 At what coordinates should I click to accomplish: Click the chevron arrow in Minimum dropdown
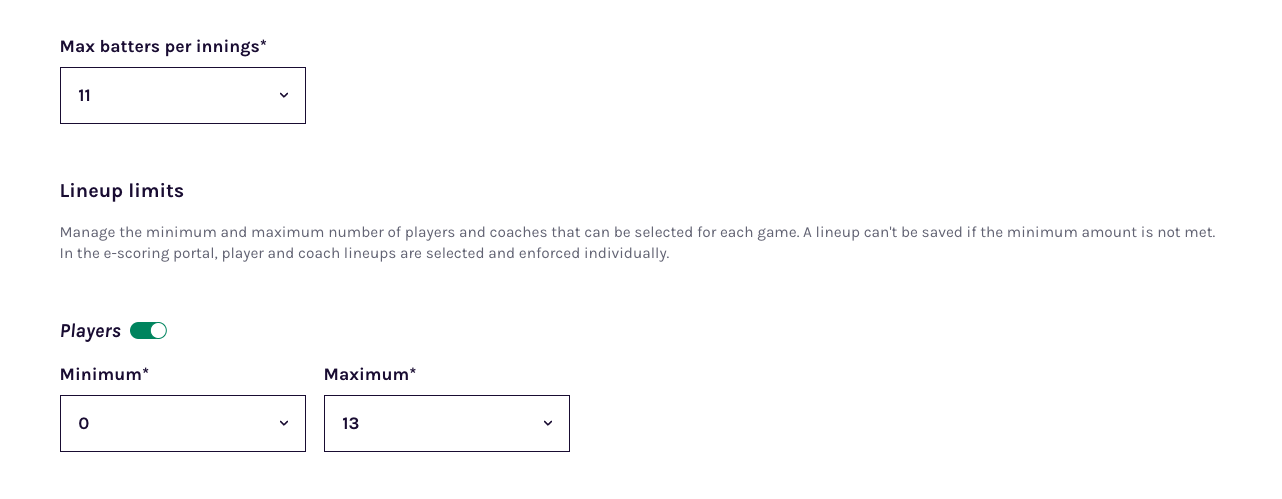pos(284,423)
